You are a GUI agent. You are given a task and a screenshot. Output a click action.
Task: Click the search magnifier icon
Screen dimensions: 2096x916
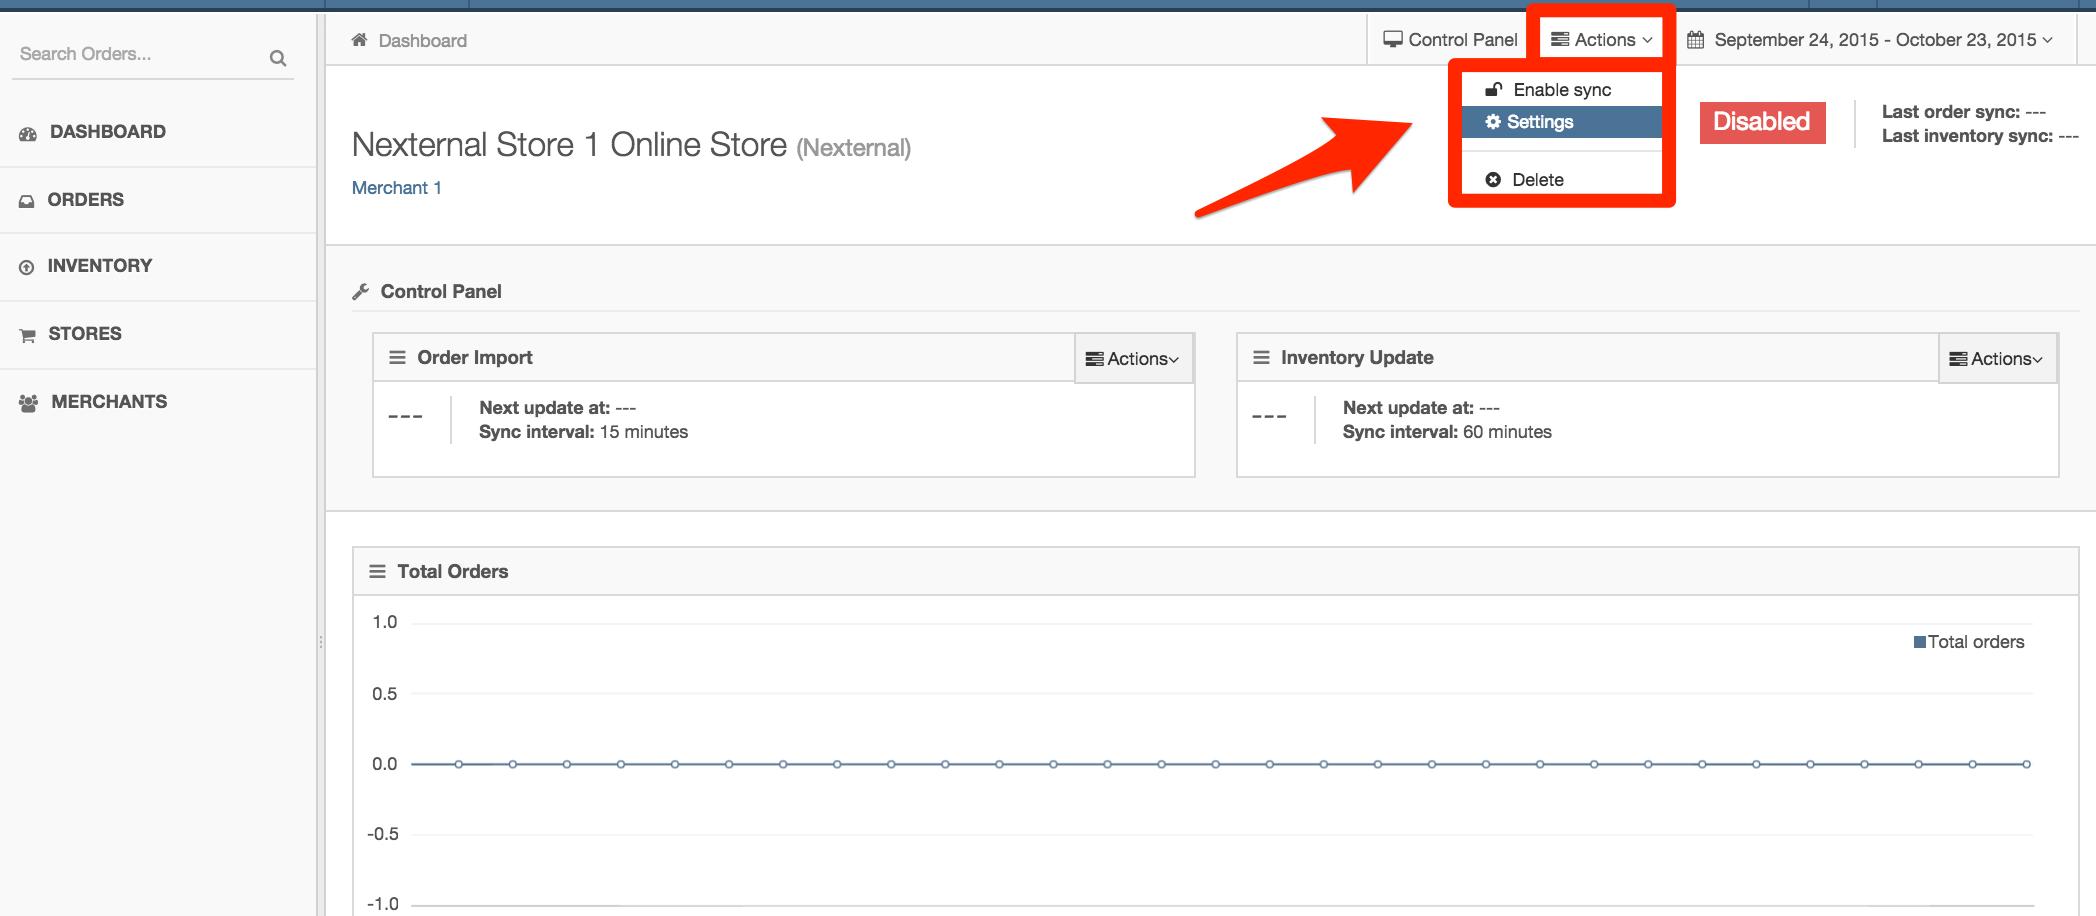click(278, 58)
